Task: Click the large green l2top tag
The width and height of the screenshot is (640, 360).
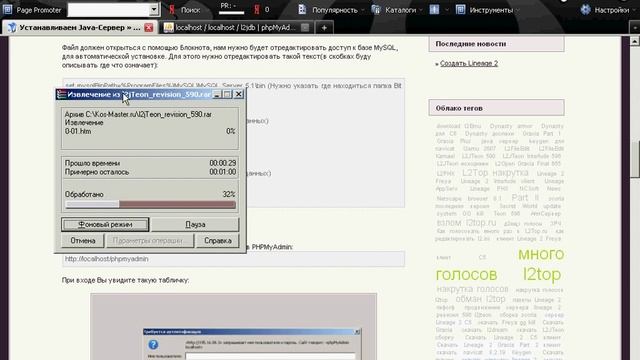Action: [x=542, y=274]
